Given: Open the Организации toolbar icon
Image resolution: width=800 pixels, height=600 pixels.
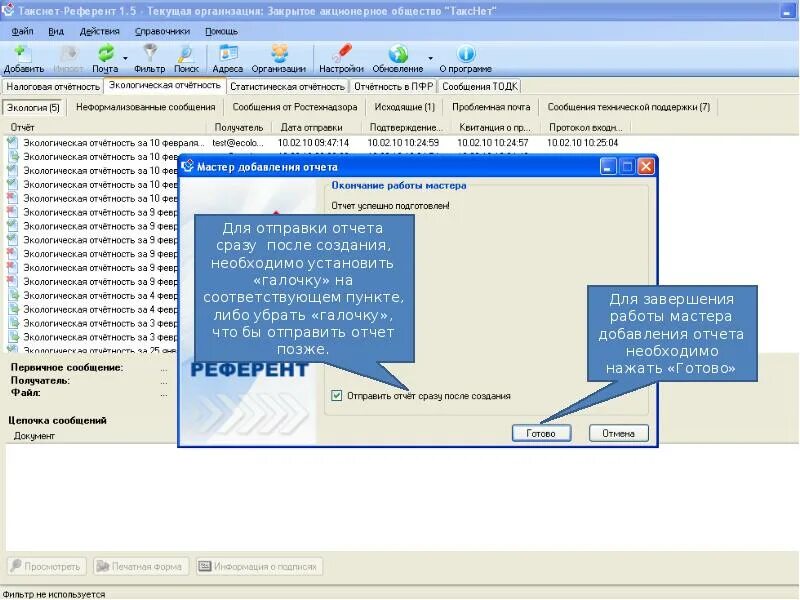Looking at the screenshot, I should point(279,59).
